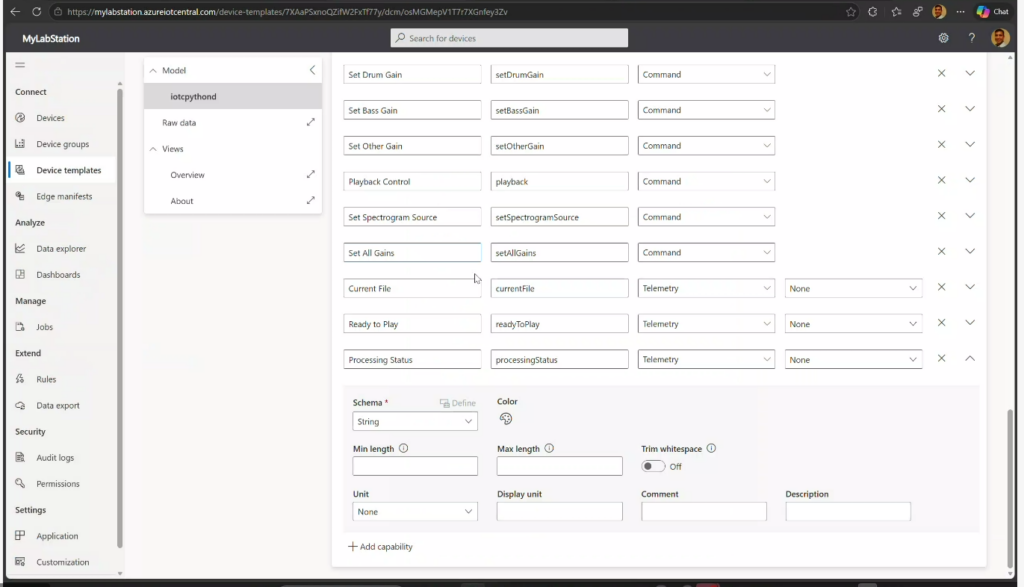Click Min length info icon
This screenshot has height=587, width=1024.
pos(403,449)
